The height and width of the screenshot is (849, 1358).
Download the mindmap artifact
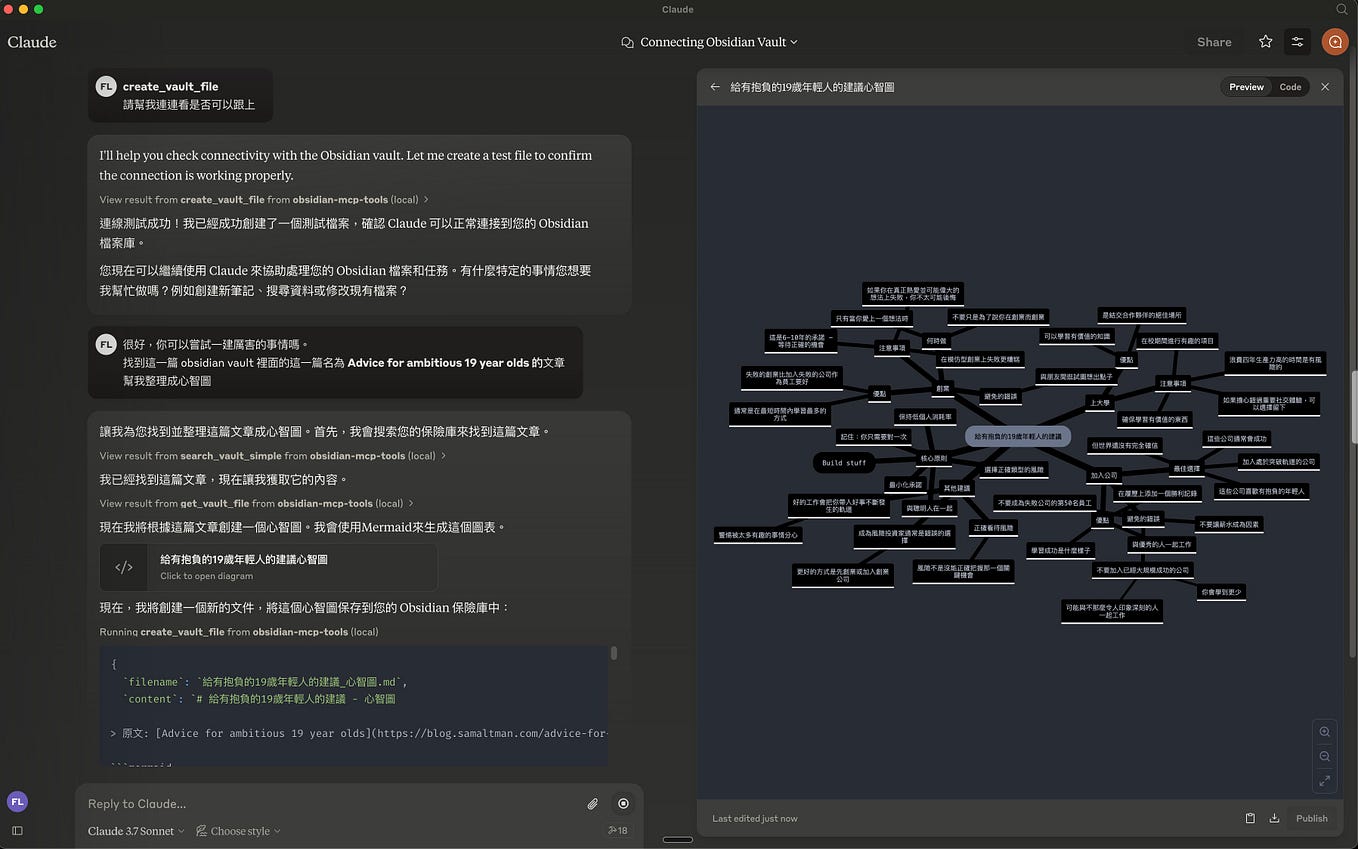[1273, 818]
